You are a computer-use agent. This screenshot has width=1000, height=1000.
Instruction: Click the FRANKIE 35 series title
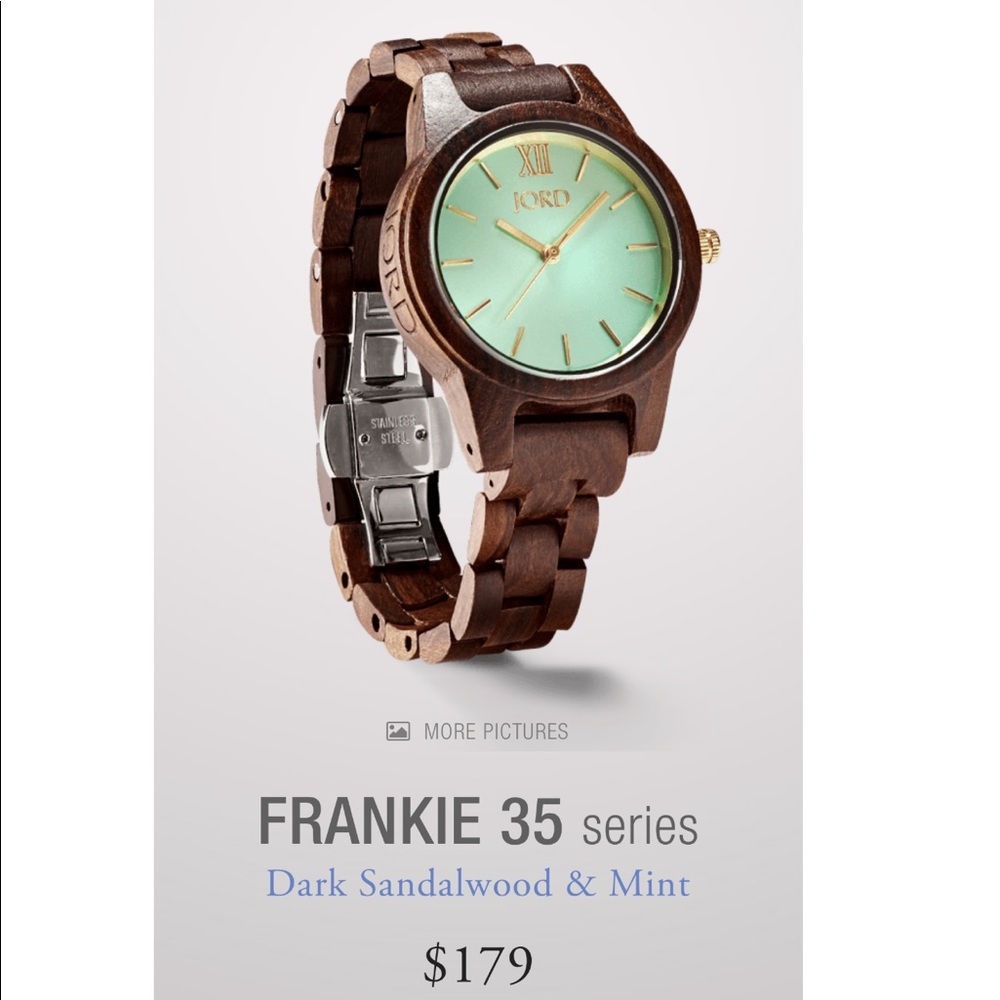[478, 823]
